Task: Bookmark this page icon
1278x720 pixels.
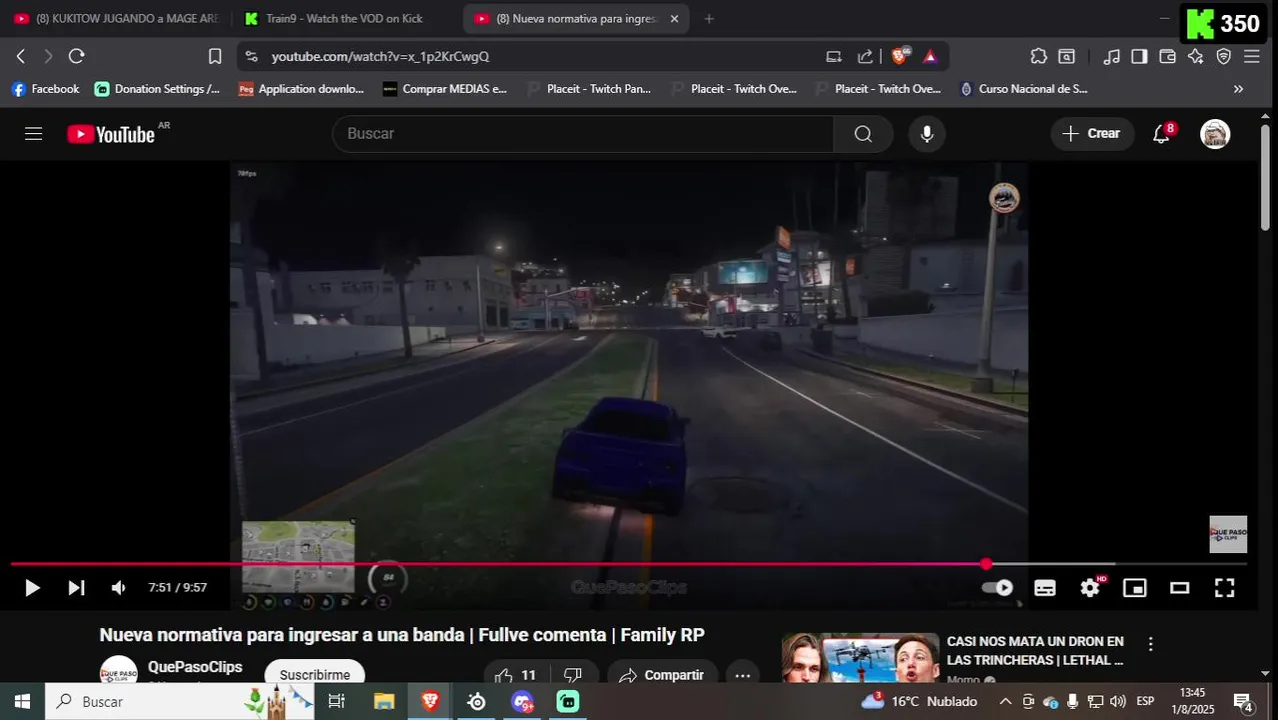Action: [x=215, y=56]
